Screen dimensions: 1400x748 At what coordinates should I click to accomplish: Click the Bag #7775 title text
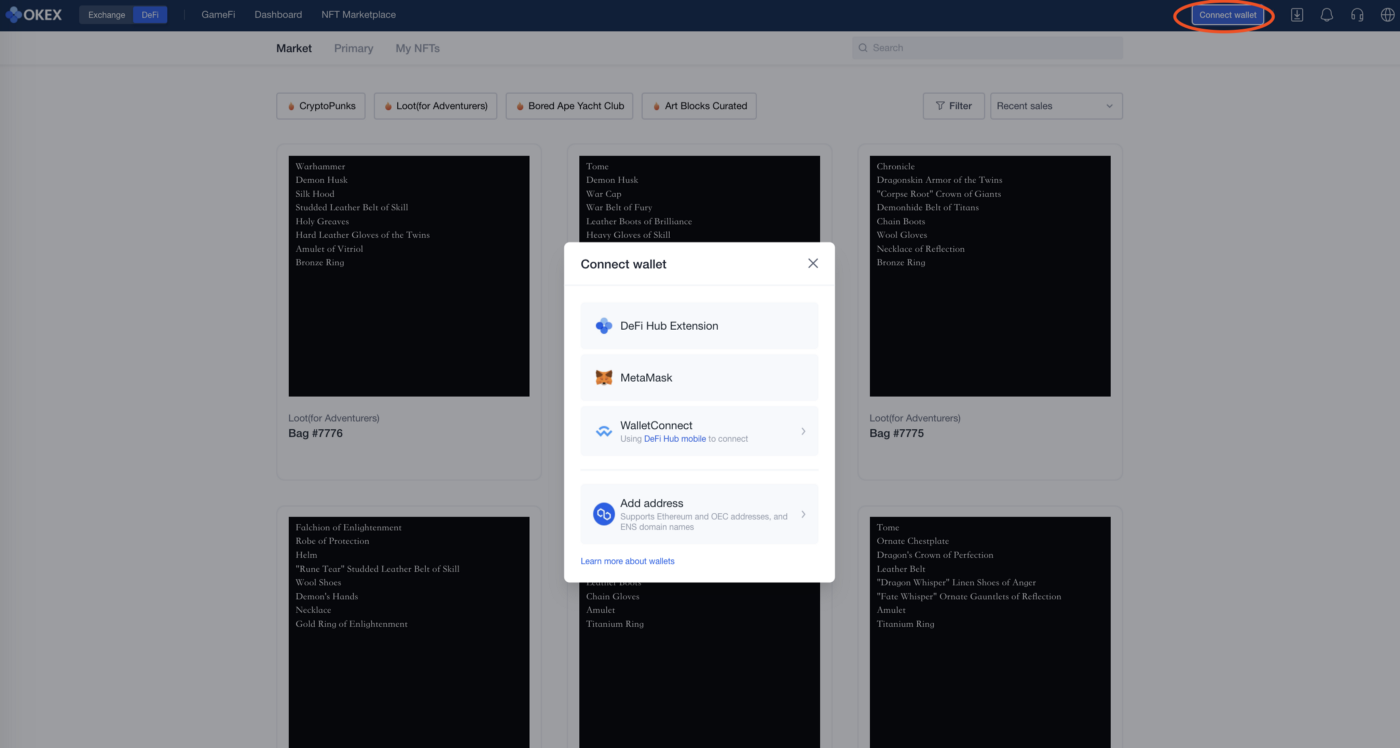point(897,433)
